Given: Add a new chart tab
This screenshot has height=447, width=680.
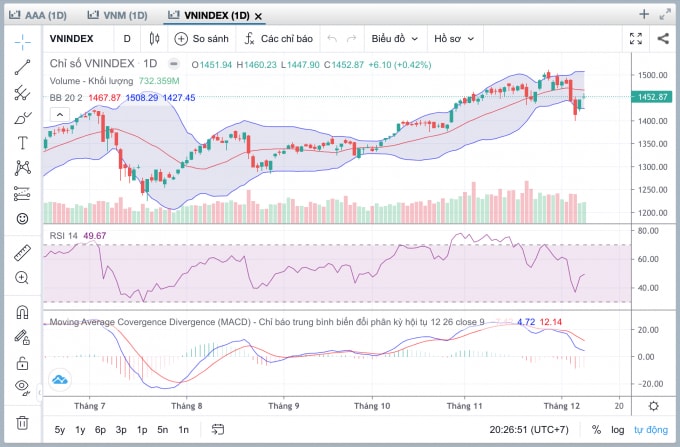Looking at the screenshot, I should pos(644,14).
